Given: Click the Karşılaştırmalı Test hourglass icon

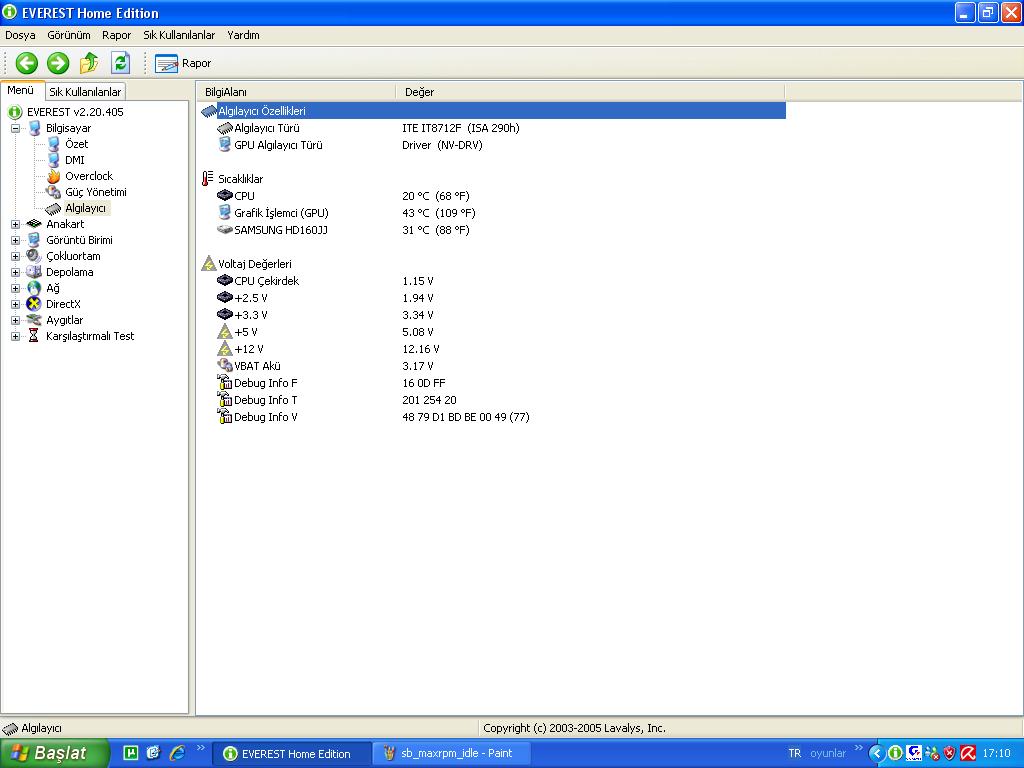Looking at the screenshot, I should click(34, 336).
